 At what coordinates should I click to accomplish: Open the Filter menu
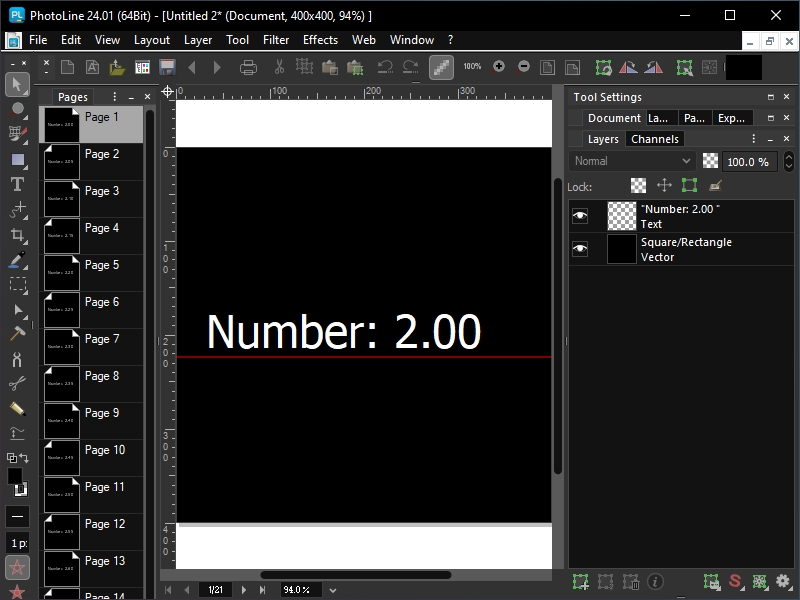276,40
